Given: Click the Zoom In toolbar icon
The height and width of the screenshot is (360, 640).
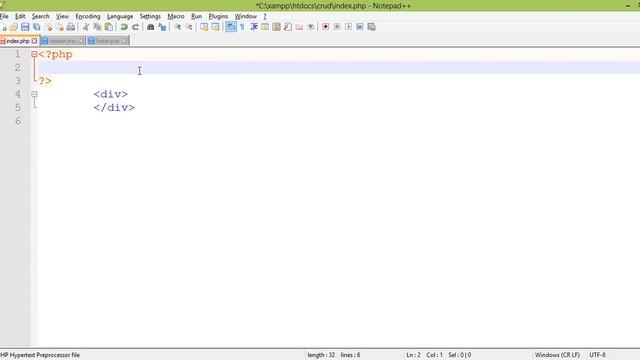Looking at the screenshot, I should click(178, 27).
